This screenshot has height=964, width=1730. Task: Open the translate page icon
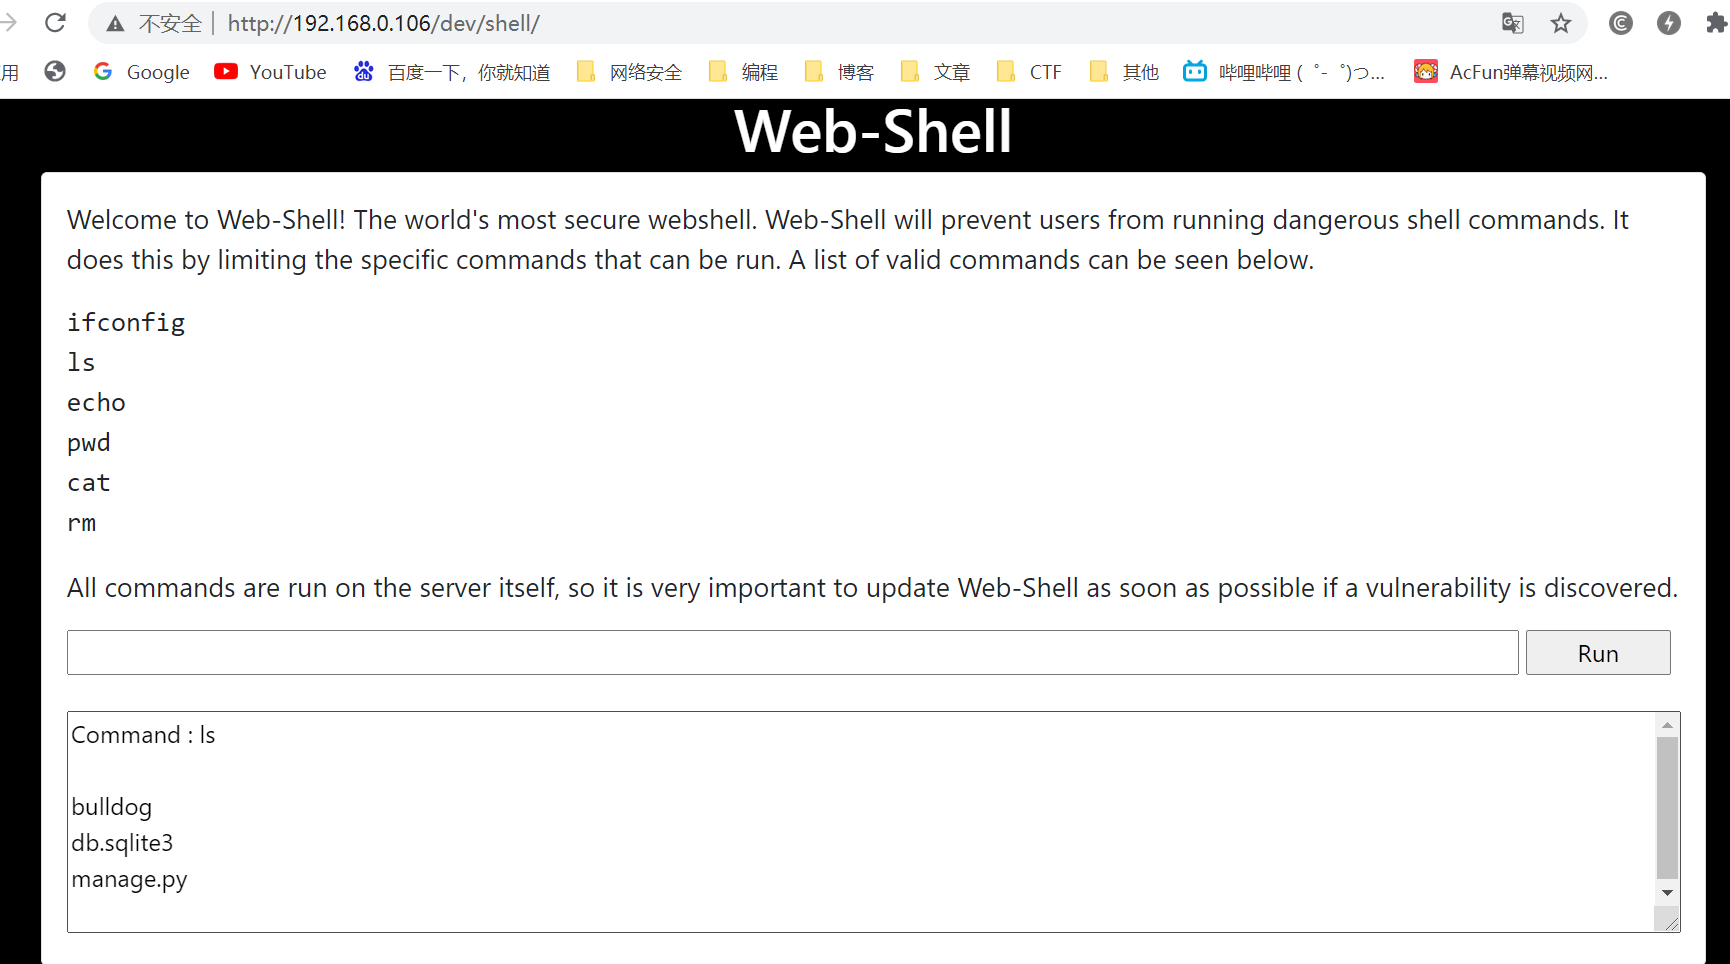[x=1513, y=23]
